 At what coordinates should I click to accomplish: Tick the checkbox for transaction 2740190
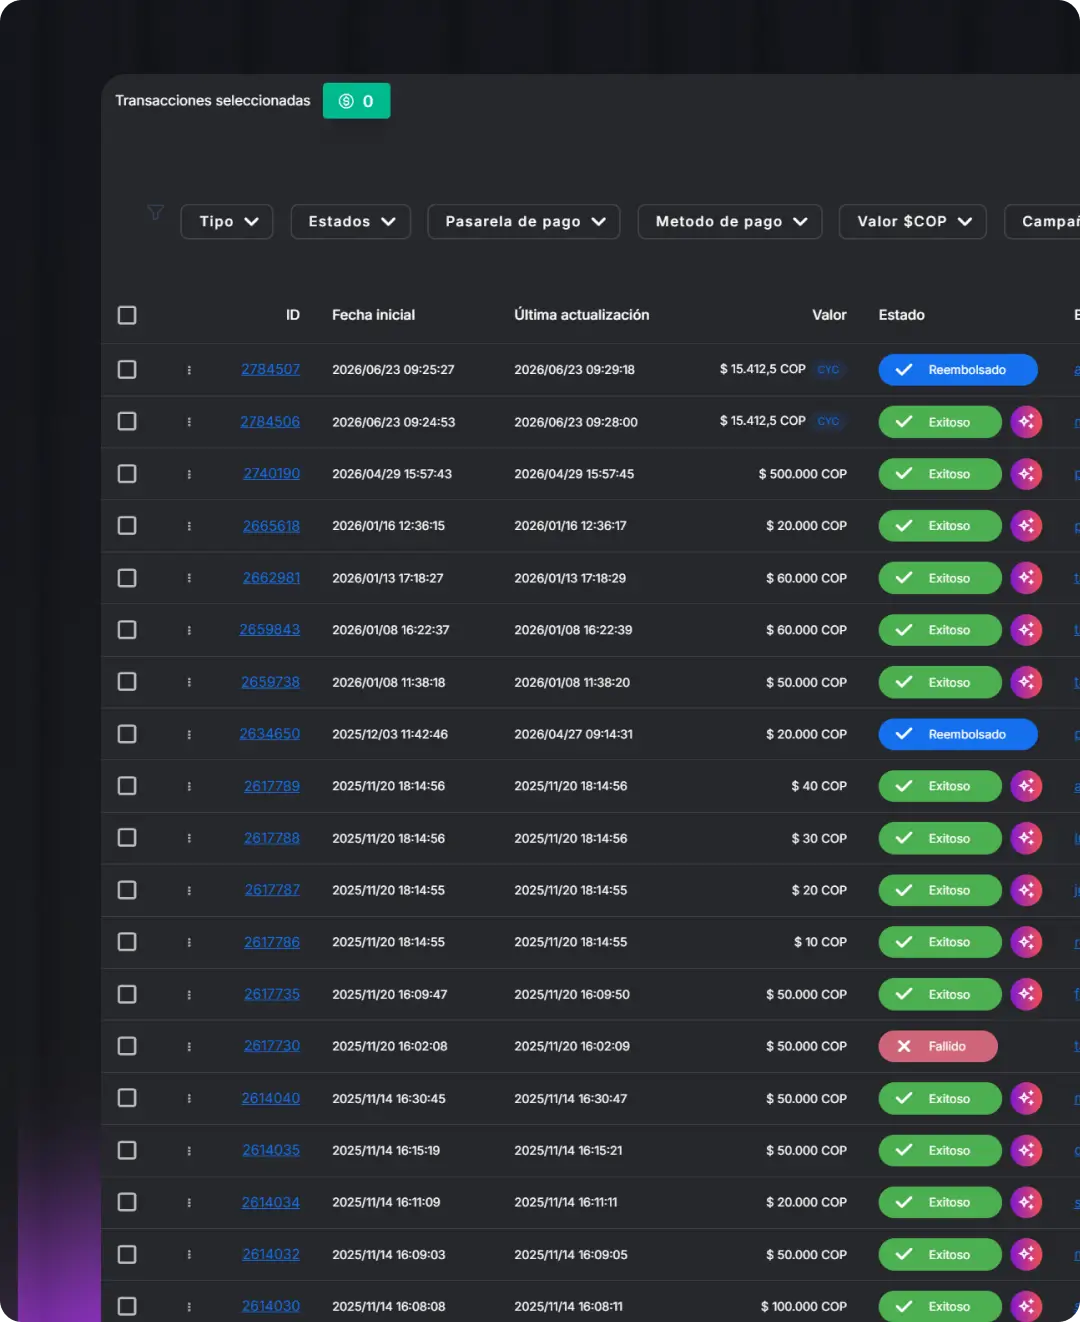pos(127,474)
